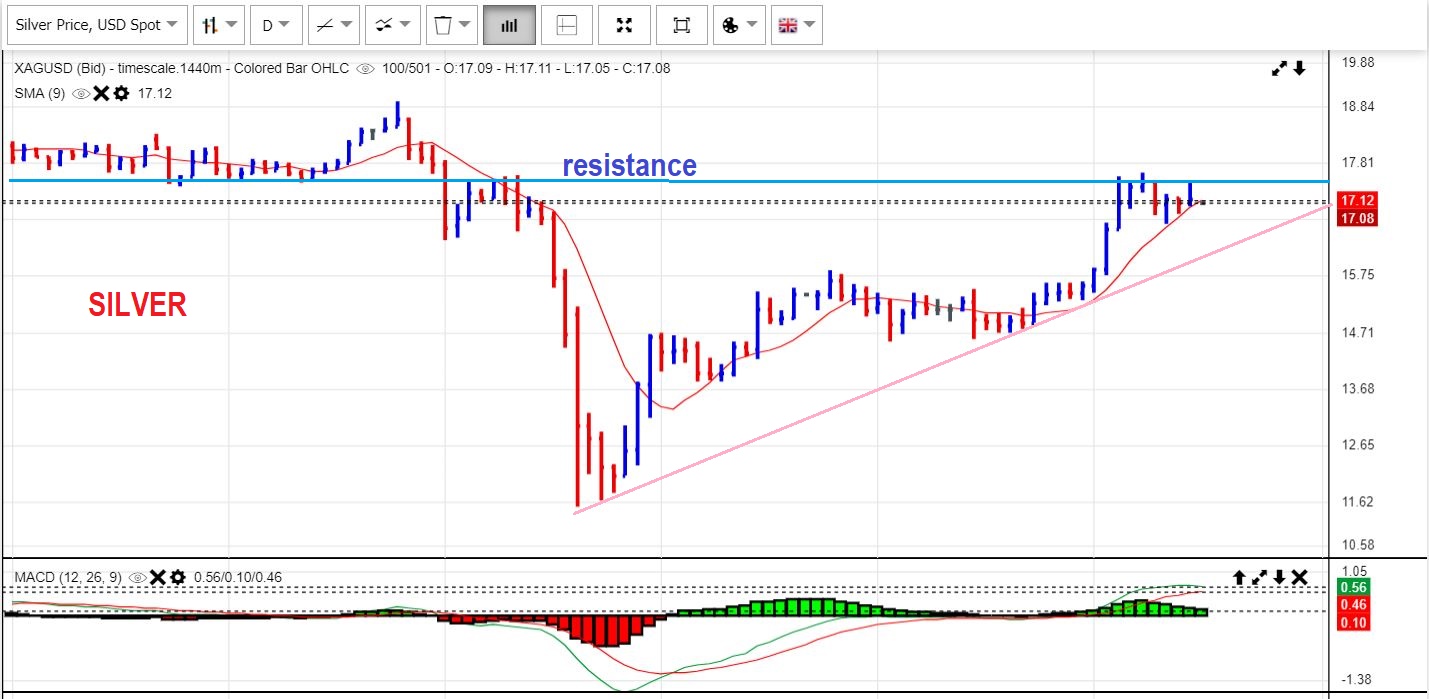Click the fit-to-screen arrows icon
1429x699 pixels.
(x=624, y=25)
